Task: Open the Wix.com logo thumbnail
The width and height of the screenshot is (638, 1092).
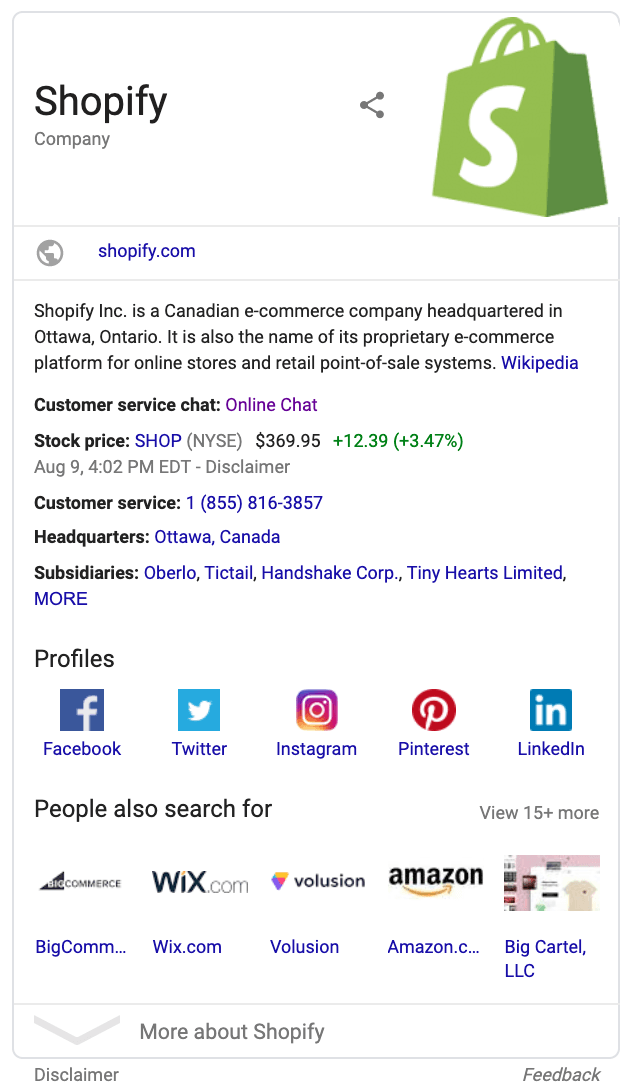Action: 200,882
